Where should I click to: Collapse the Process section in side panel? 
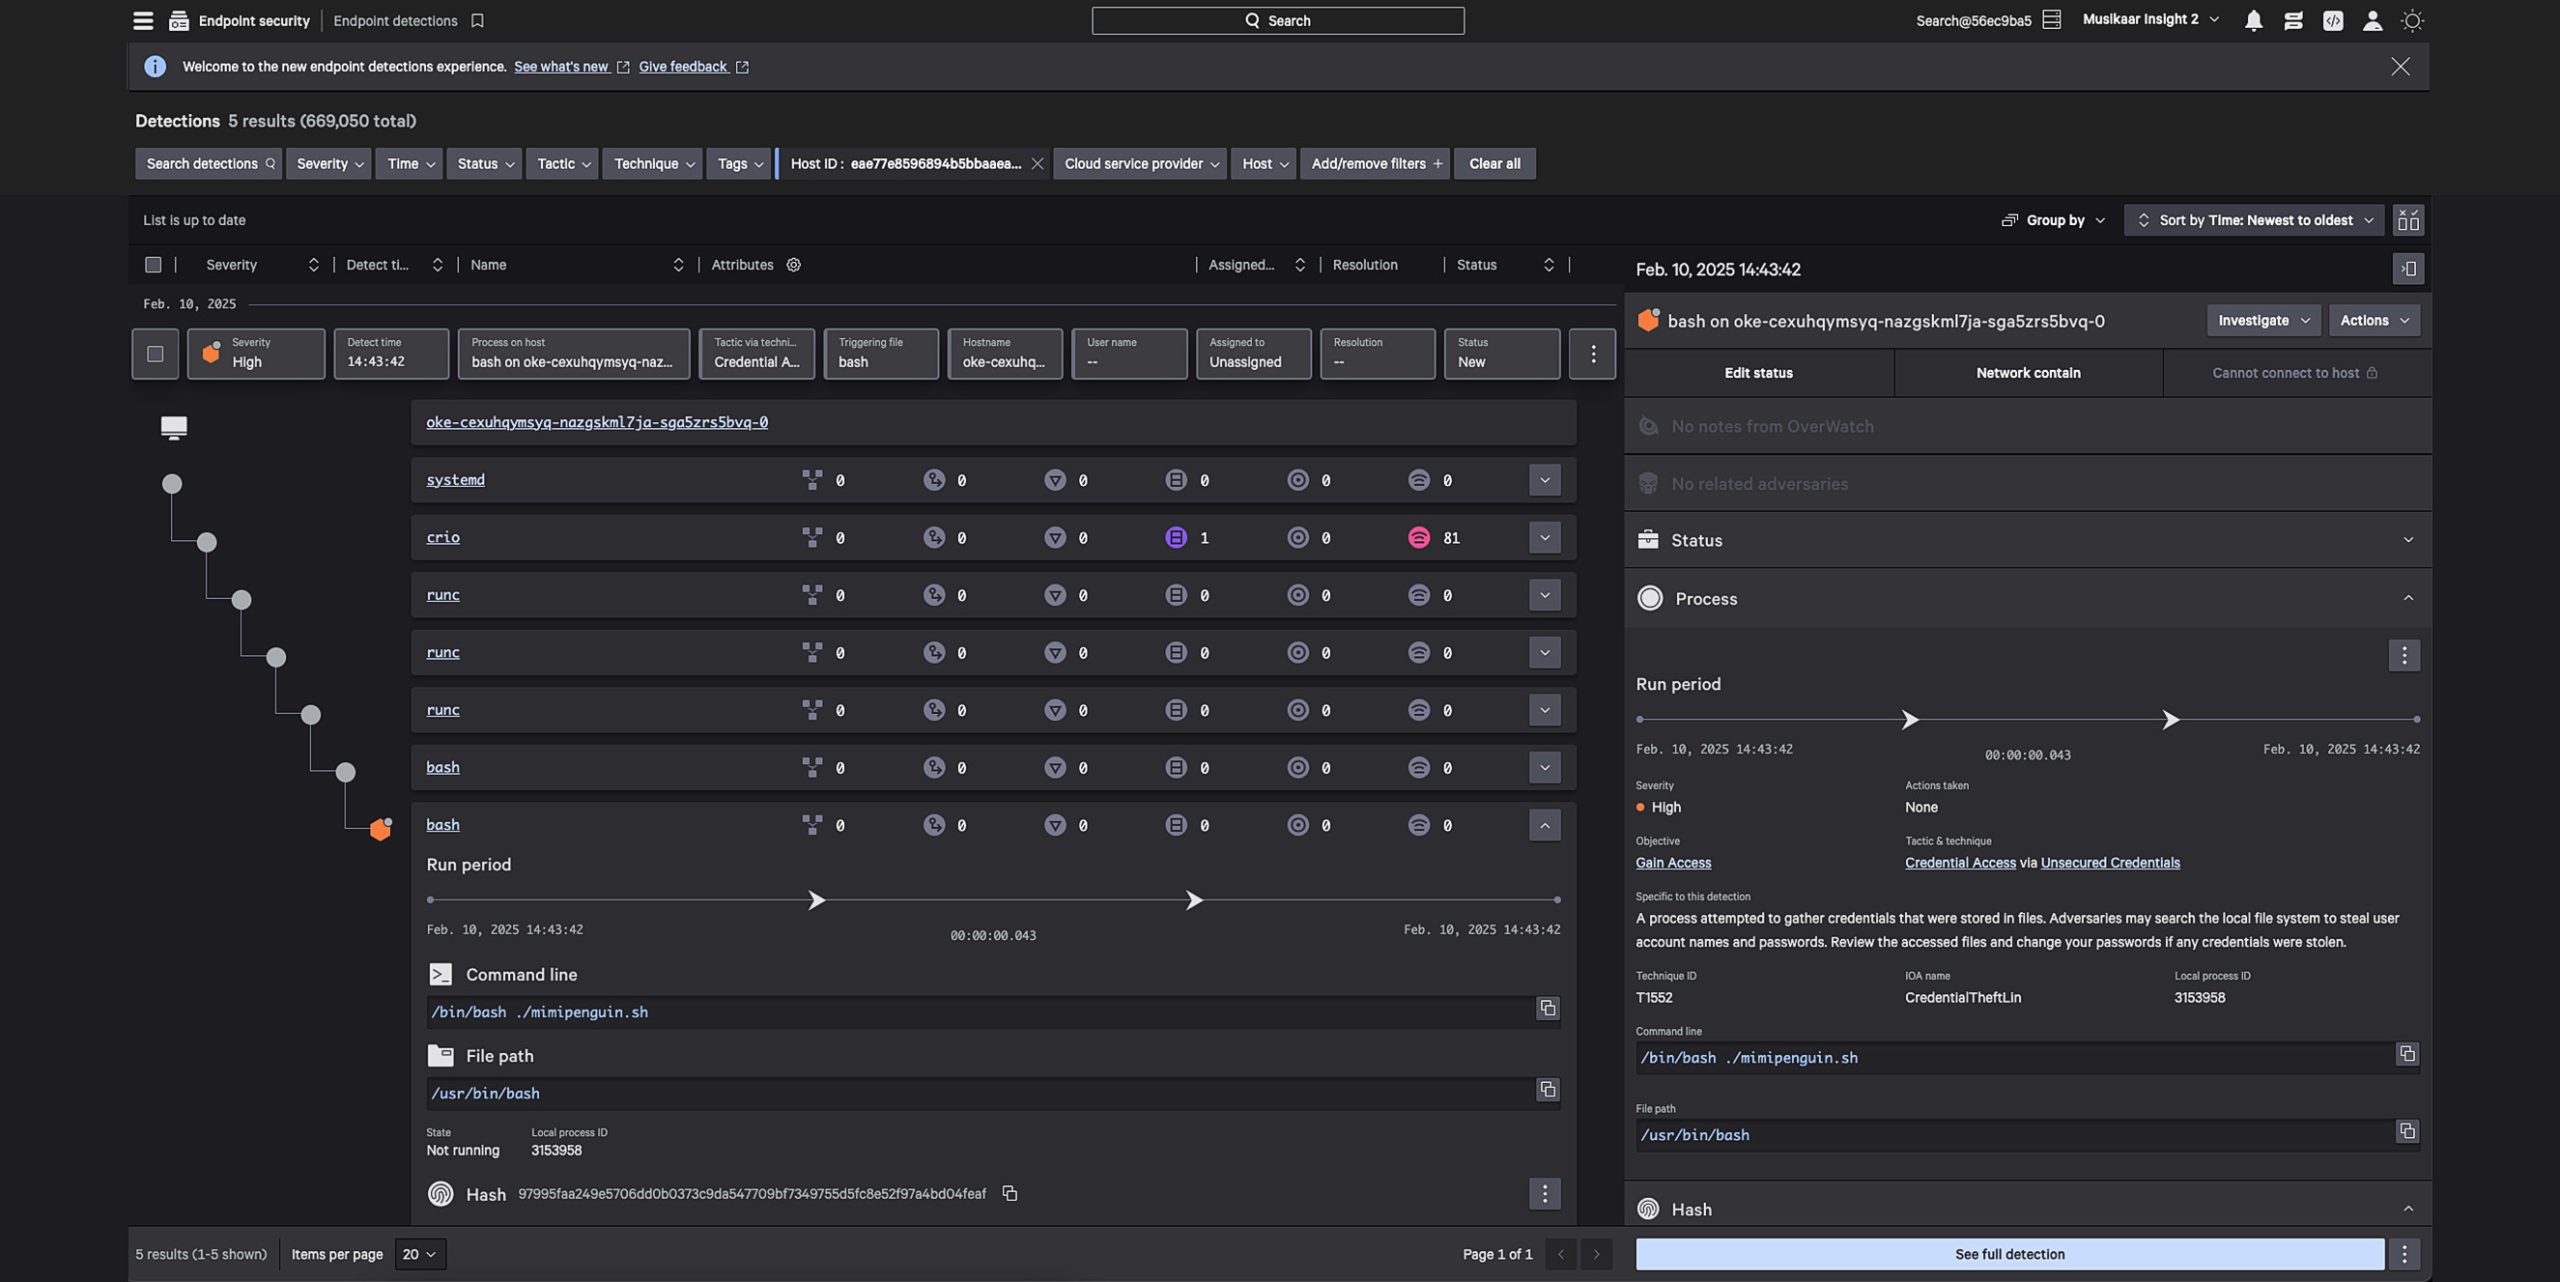(x=2407, y=598)
